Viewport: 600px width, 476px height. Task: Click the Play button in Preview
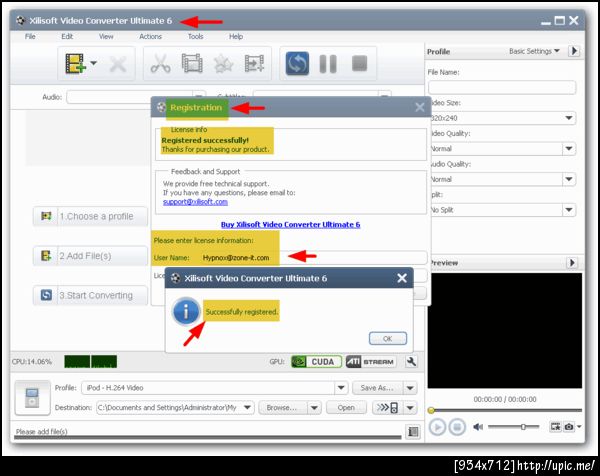[x=437, y=427]
